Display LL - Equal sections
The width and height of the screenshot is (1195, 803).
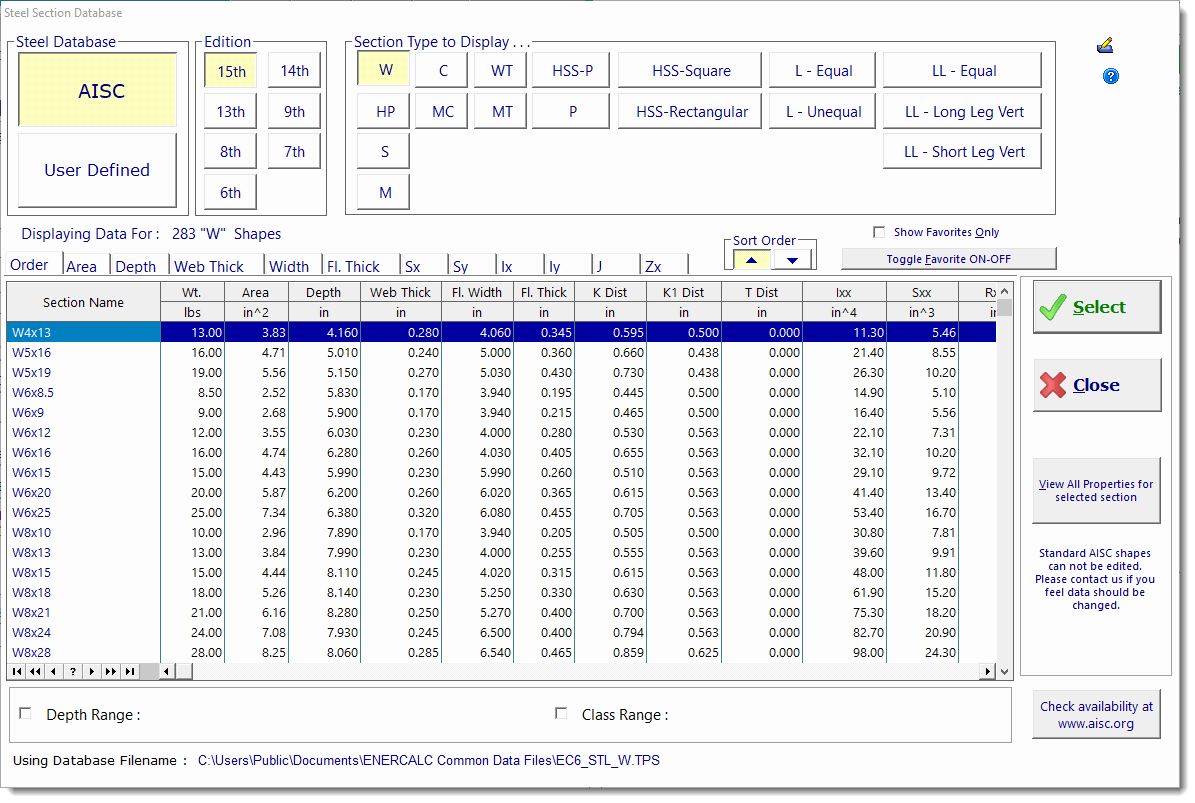[963, 70]
